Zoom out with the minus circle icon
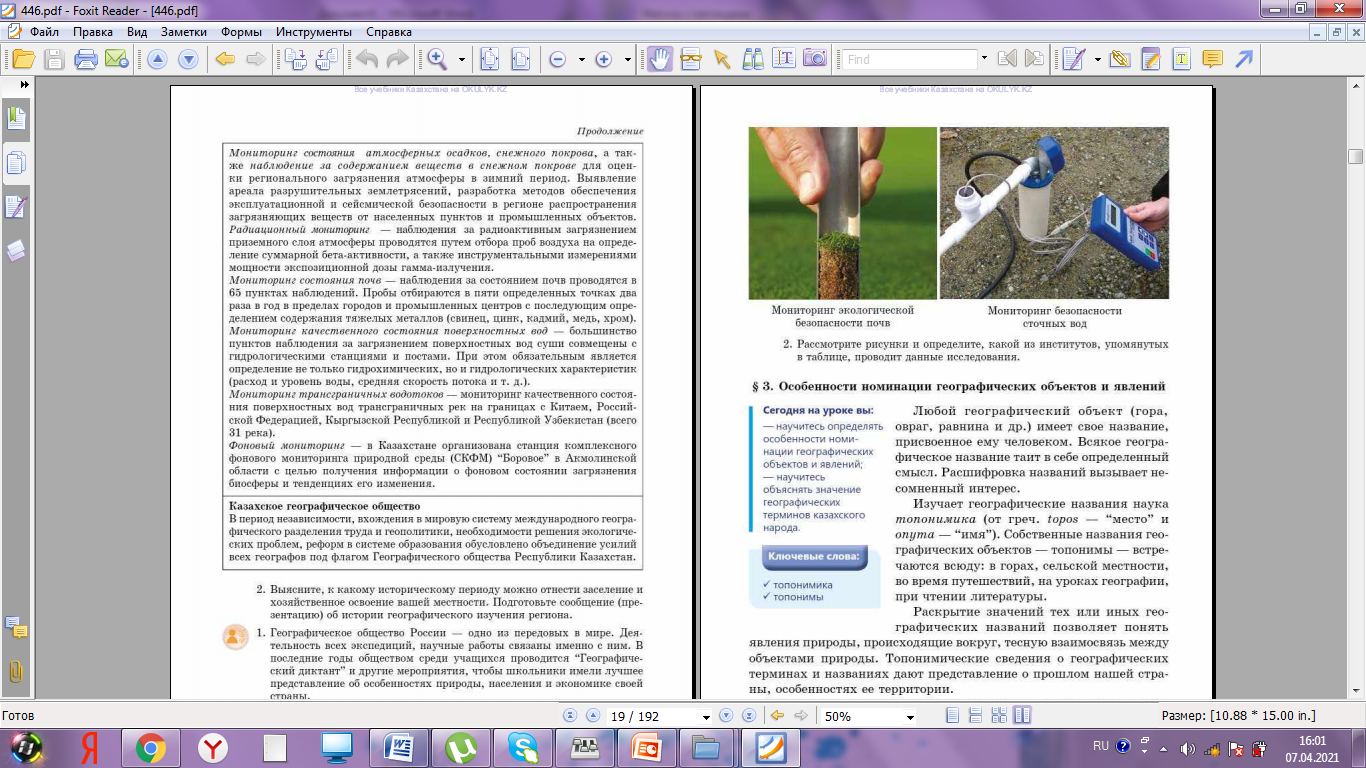Image resolution: width=1366 pixels, height=768 pixels. [x=557, y=60]
